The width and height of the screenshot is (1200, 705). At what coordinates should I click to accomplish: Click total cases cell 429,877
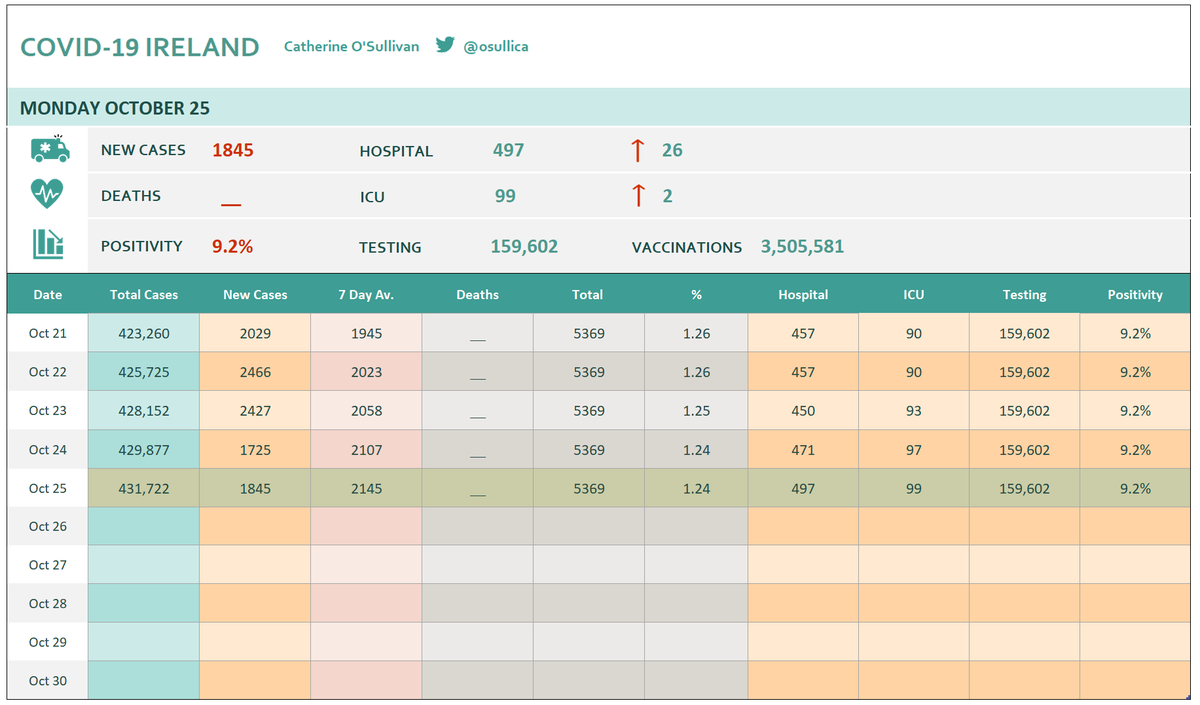144,450
